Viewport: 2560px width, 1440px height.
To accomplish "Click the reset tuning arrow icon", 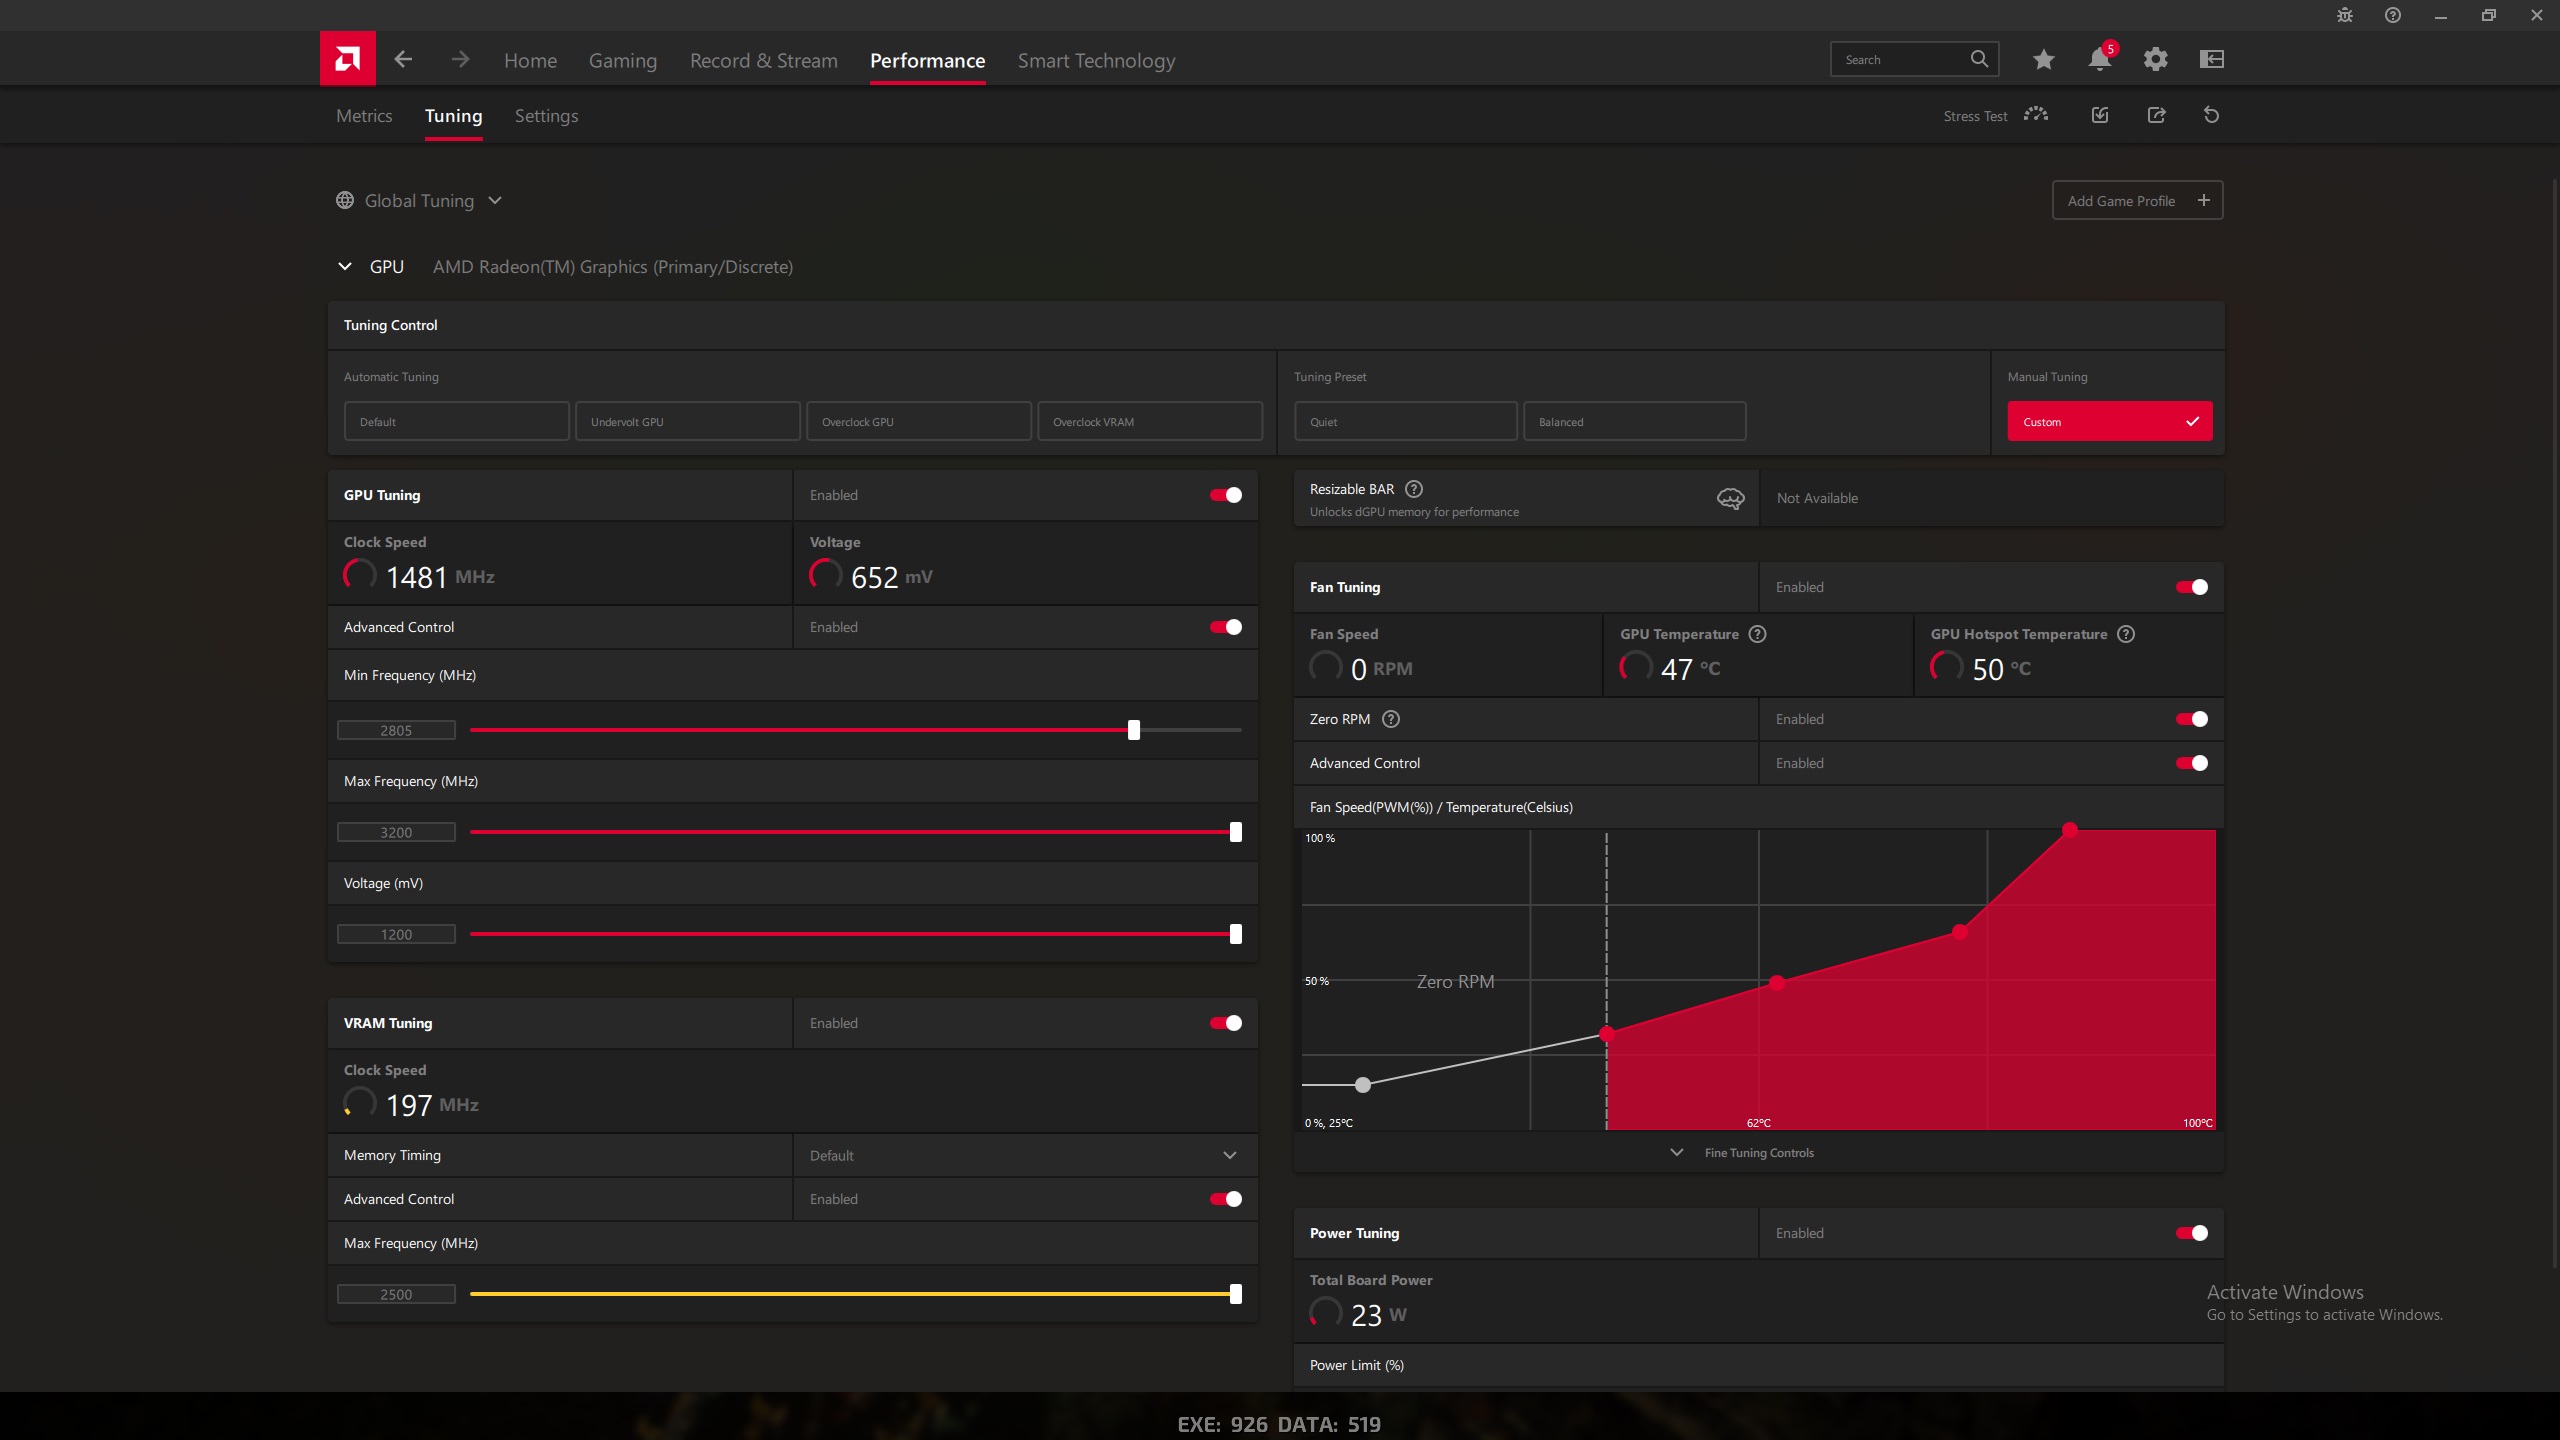I will click(x=2211, y=115).
